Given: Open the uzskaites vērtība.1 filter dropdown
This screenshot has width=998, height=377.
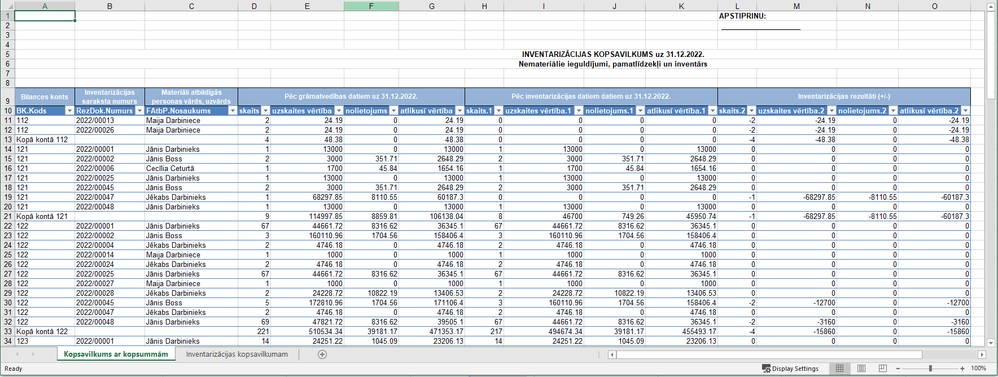Looking at the screenshot, I should point(578,111).
